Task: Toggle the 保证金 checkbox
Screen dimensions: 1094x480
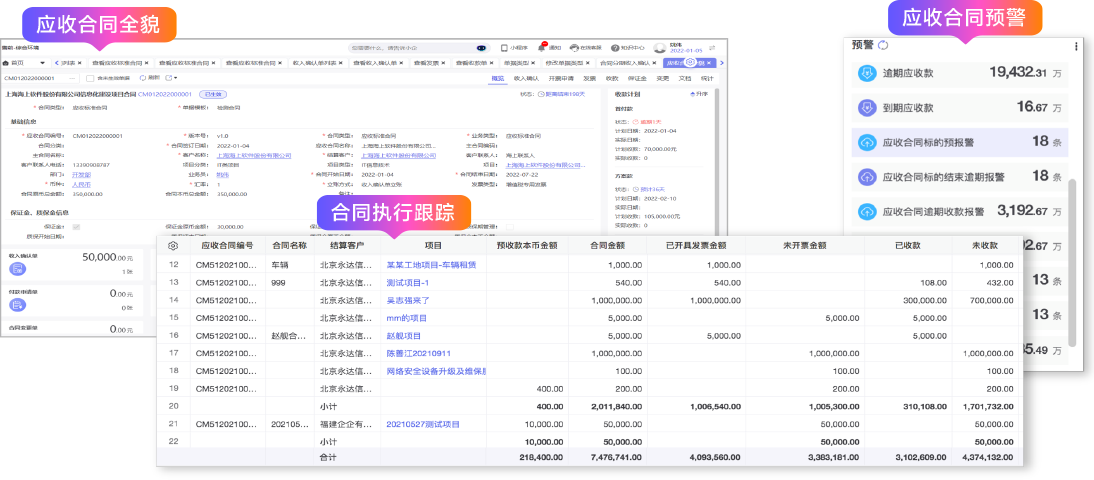Action: pos(75,227)
